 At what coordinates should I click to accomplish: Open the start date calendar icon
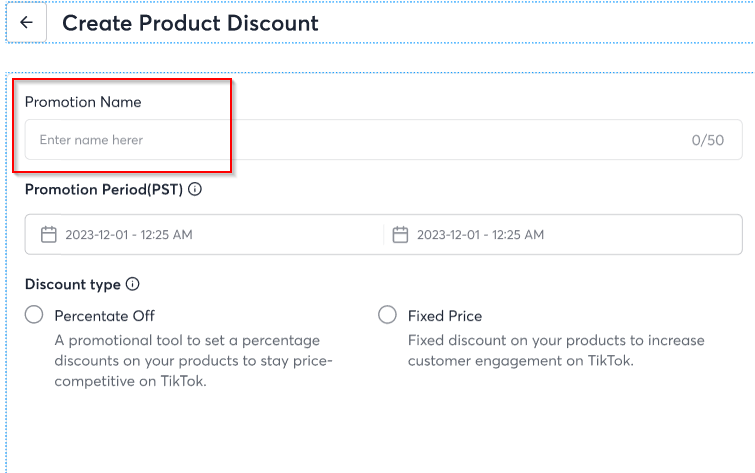(49, 235)
